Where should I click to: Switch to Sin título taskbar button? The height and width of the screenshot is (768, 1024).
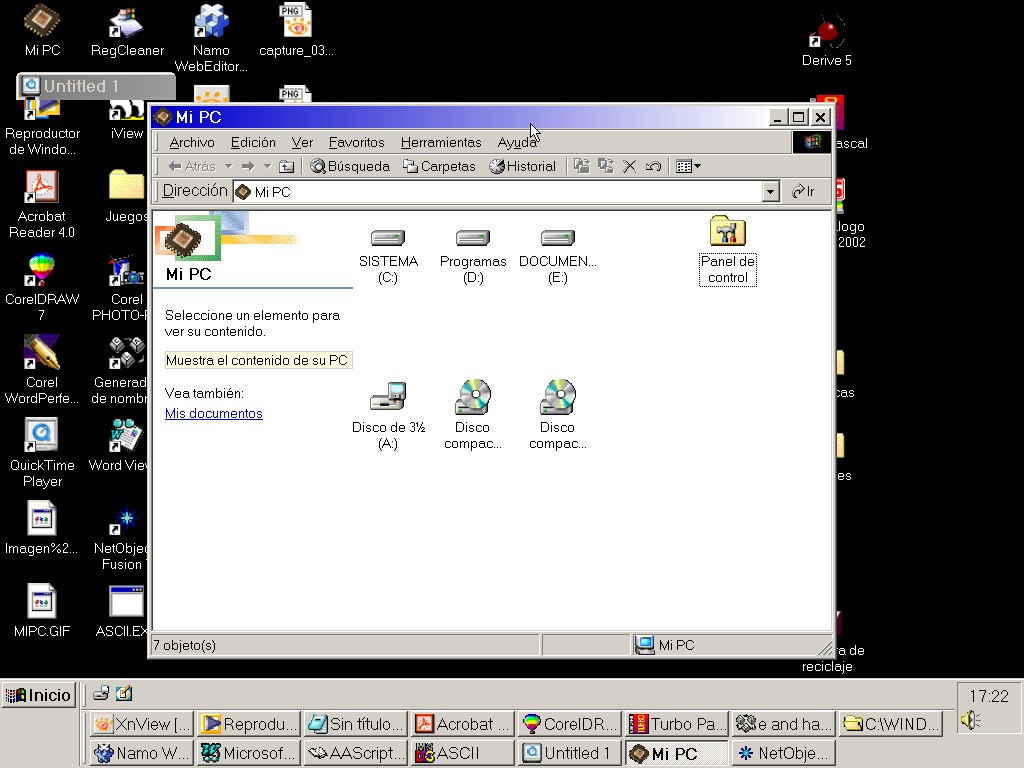[x=356, y=724]
